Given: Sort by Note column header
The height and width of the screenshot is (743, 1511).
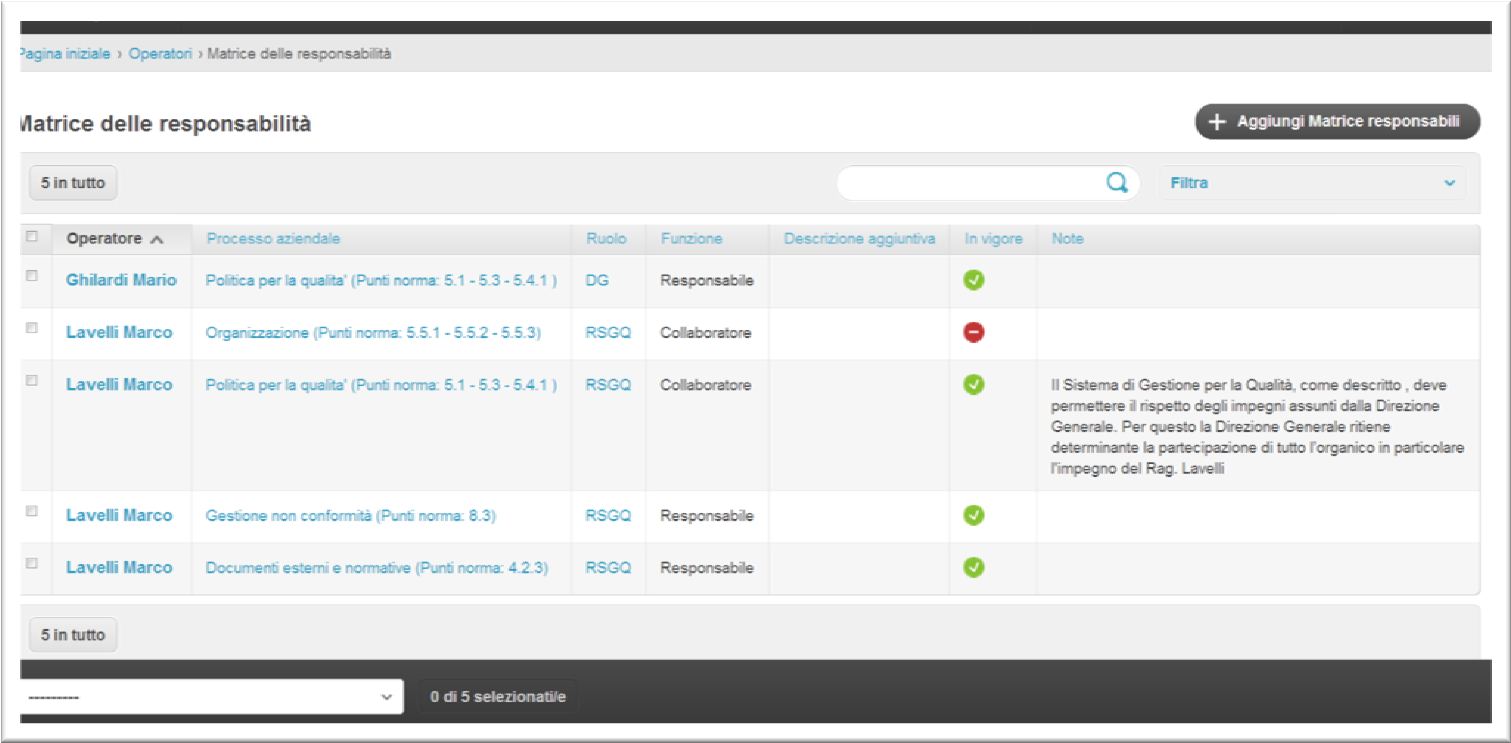Looking at the screenshot, I should [1067, 239].
